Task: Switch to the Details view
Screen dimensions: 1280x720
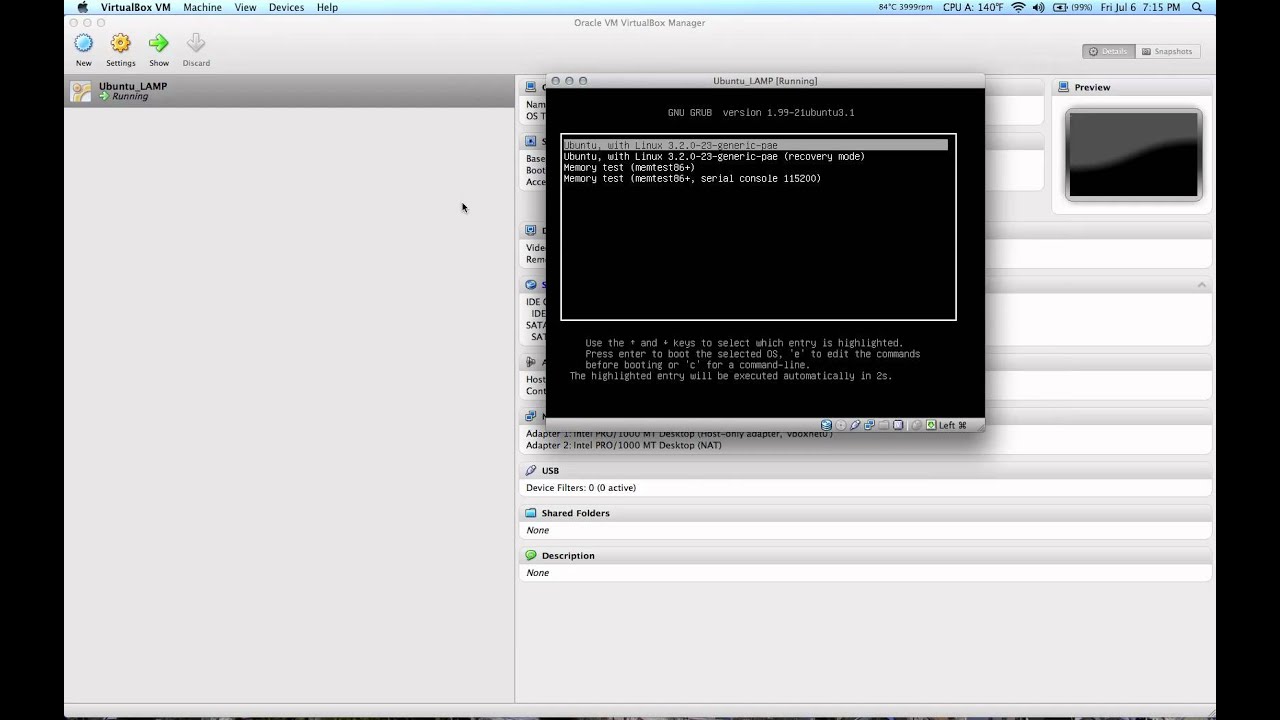Action: click(x=1108, y=51)
